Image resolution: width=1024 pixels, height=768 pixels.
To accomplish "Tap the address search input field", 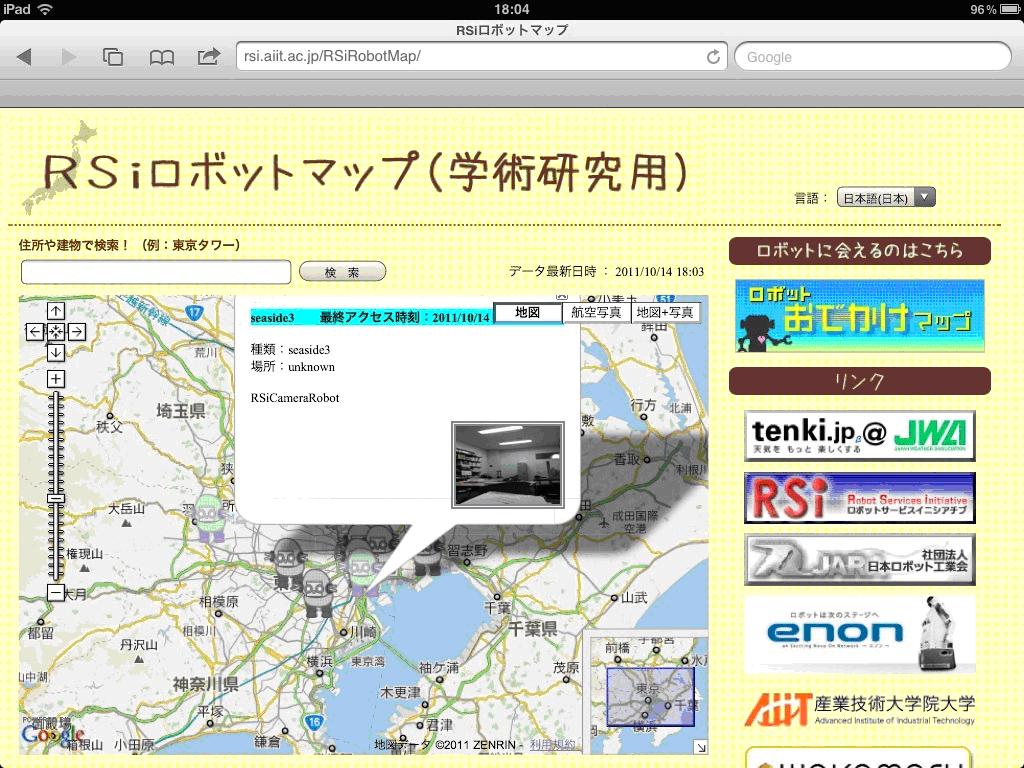I will tap(156, 272).
